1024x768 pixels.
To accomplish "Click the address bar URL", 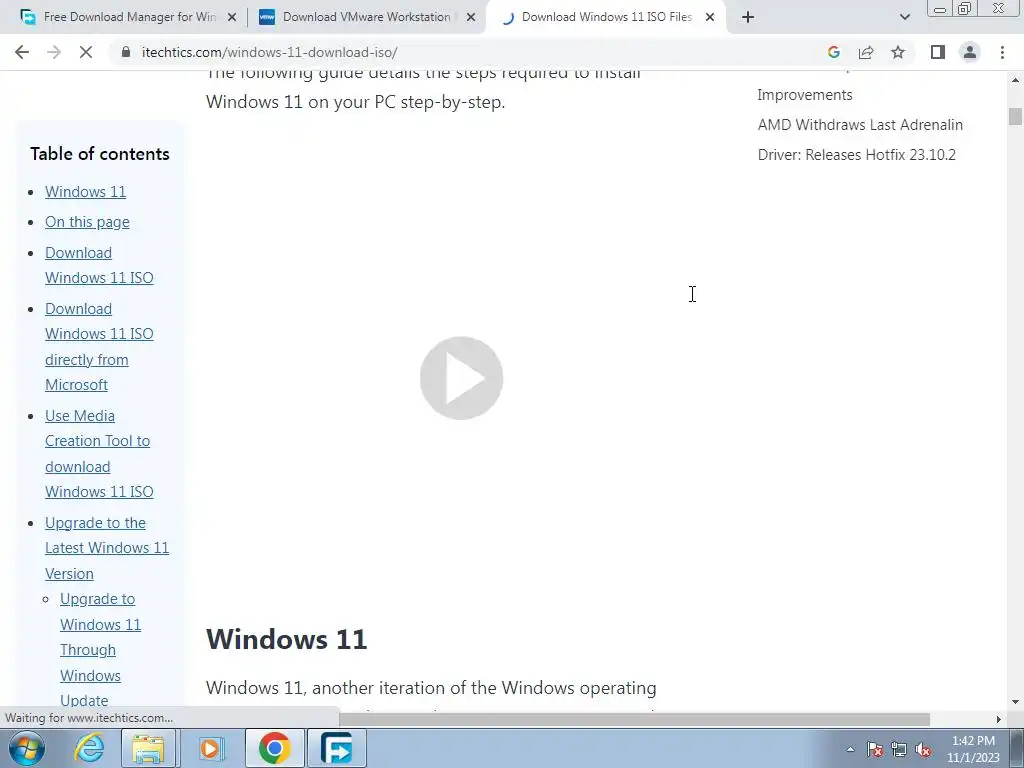I will tap(270, 52).
